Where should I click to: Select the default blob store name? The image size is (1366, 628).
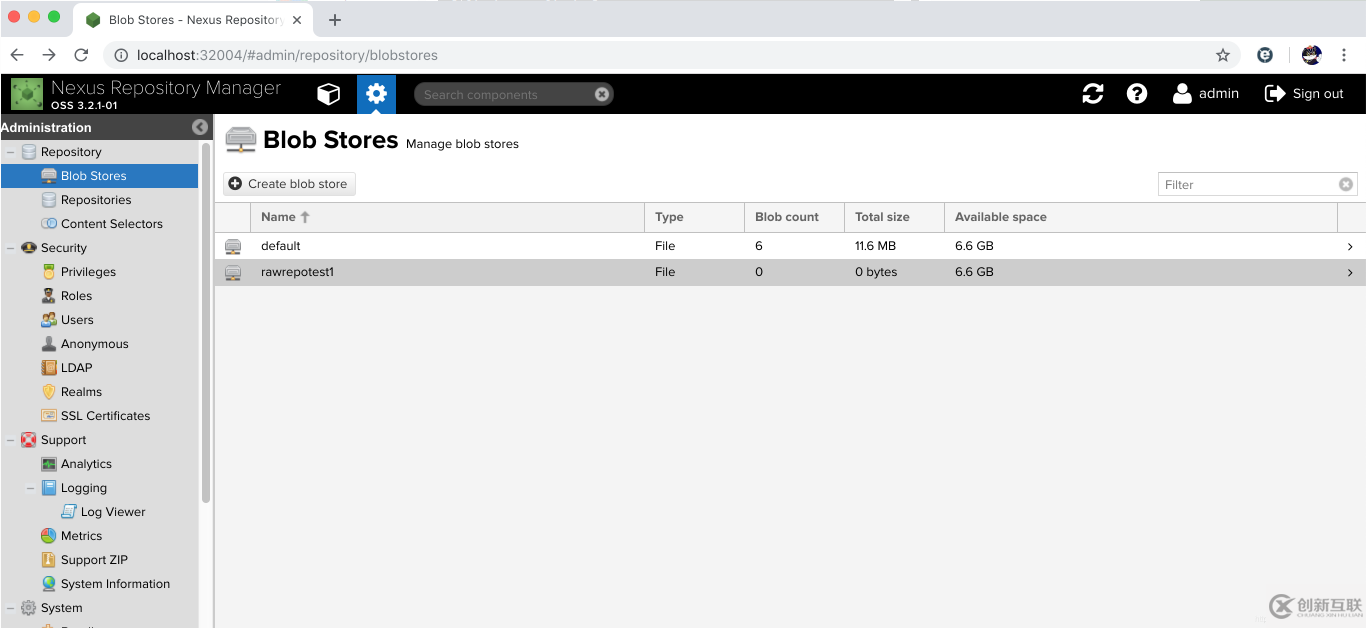tap(281, 246)
